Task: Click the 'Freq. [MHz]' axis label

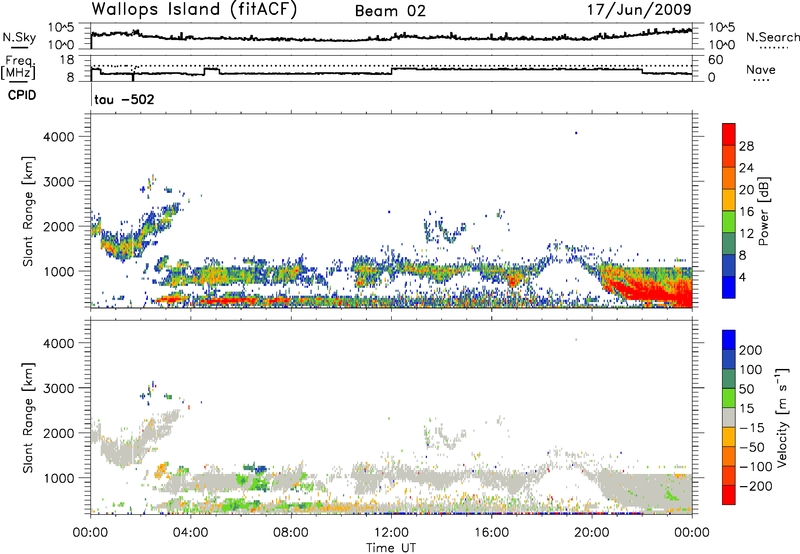Action: [x=18, y=68]
